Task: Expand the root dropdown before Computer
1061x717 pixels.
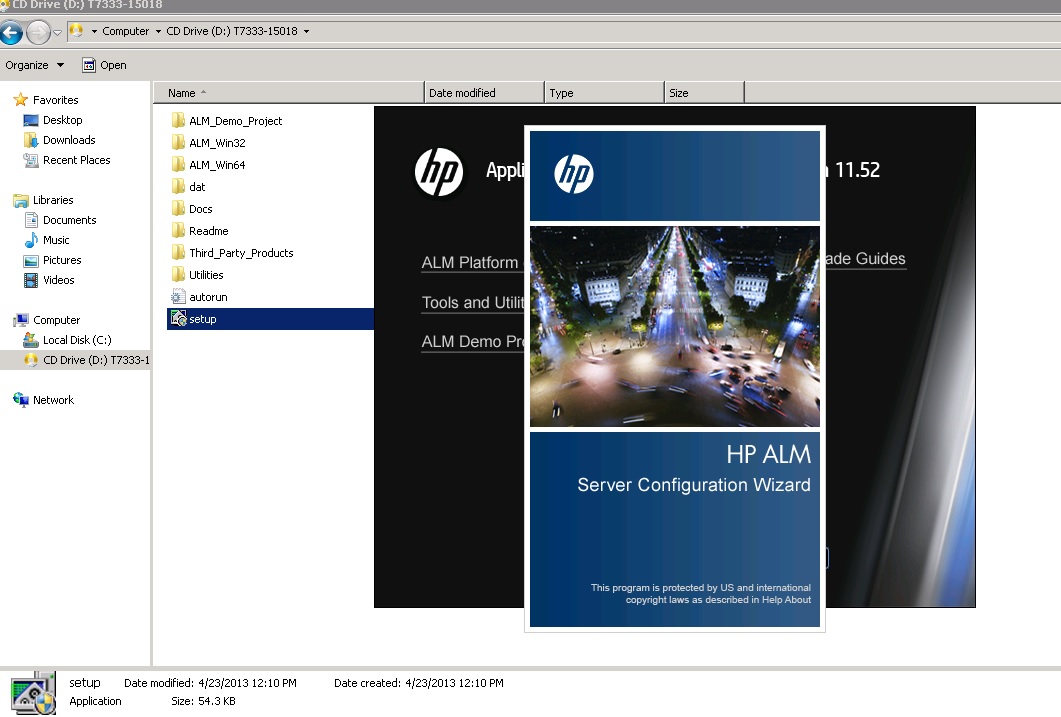Action: [x=94, y=31]
